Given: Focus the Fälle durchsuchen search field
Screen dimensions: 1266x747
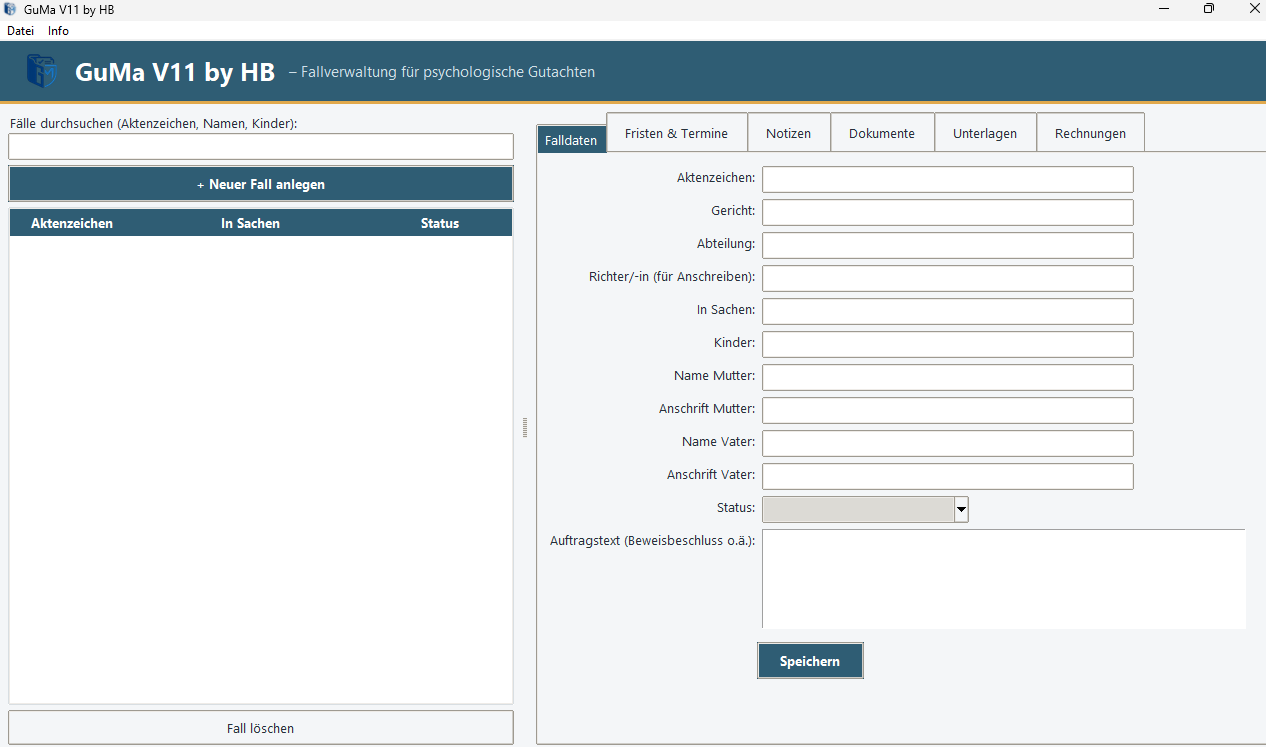Looking at the screenshot, I should tap(261, 147).
